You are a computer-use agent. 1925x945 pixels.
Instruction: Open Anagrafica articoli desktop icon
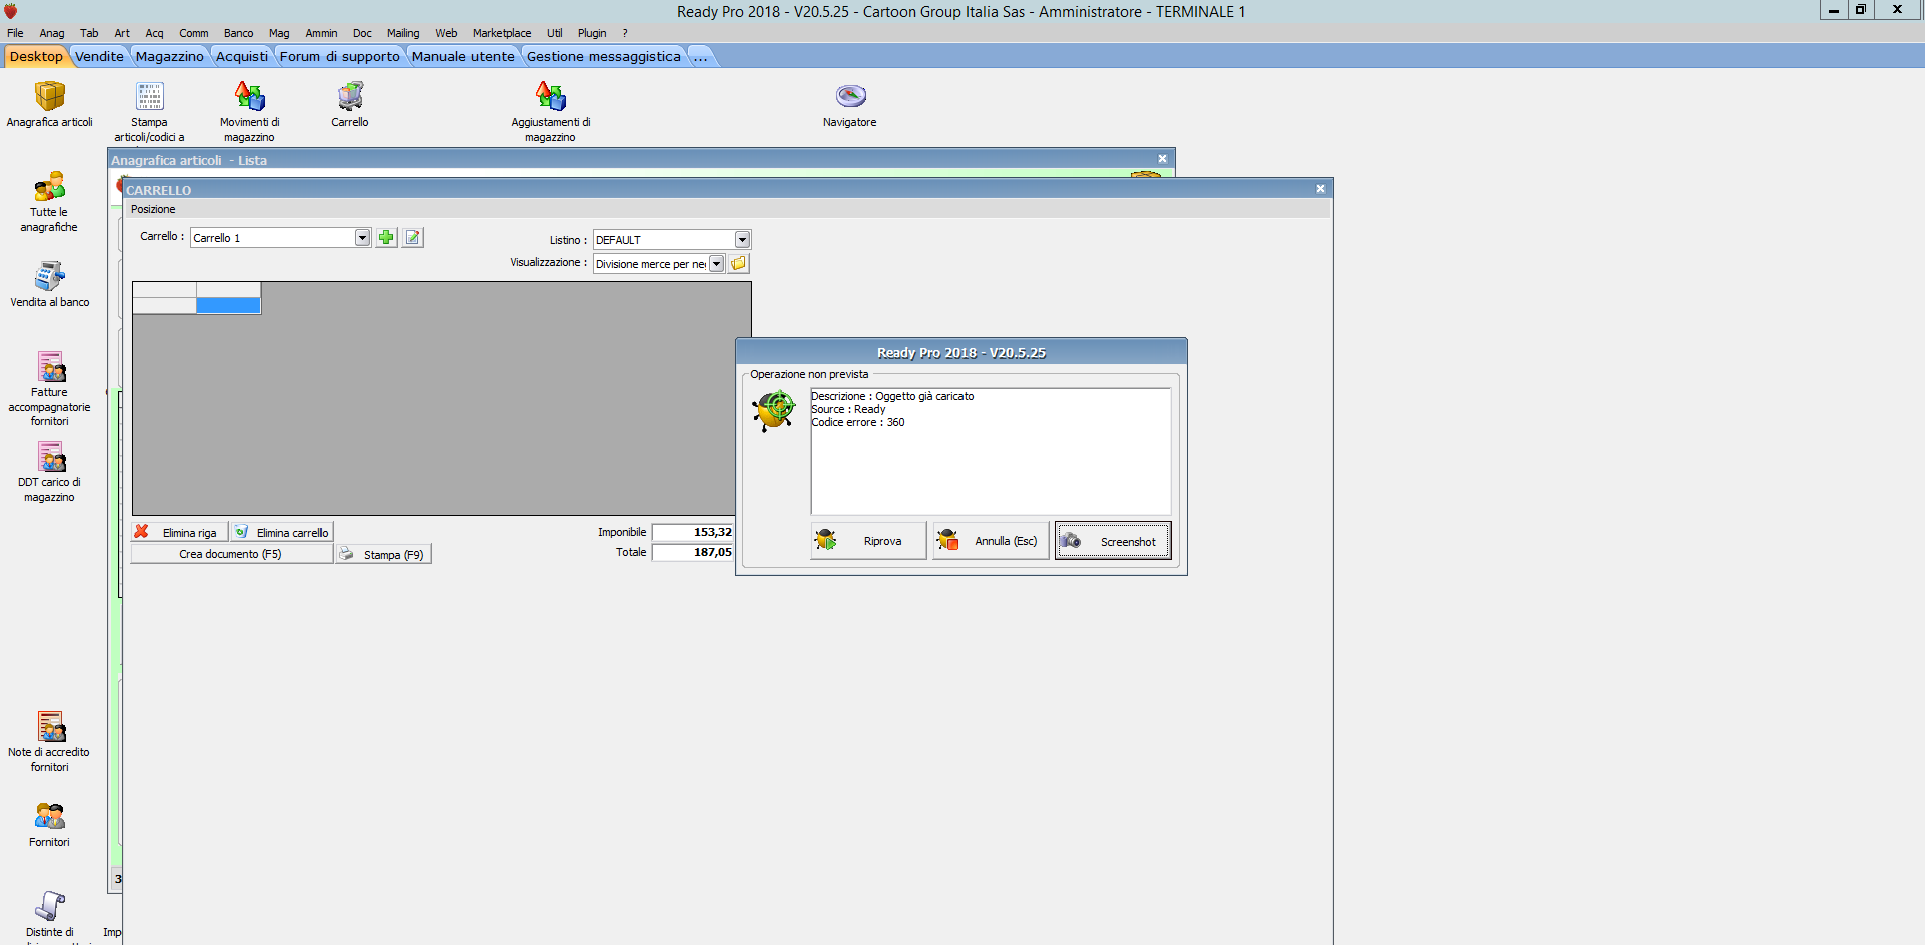(50, 105)
